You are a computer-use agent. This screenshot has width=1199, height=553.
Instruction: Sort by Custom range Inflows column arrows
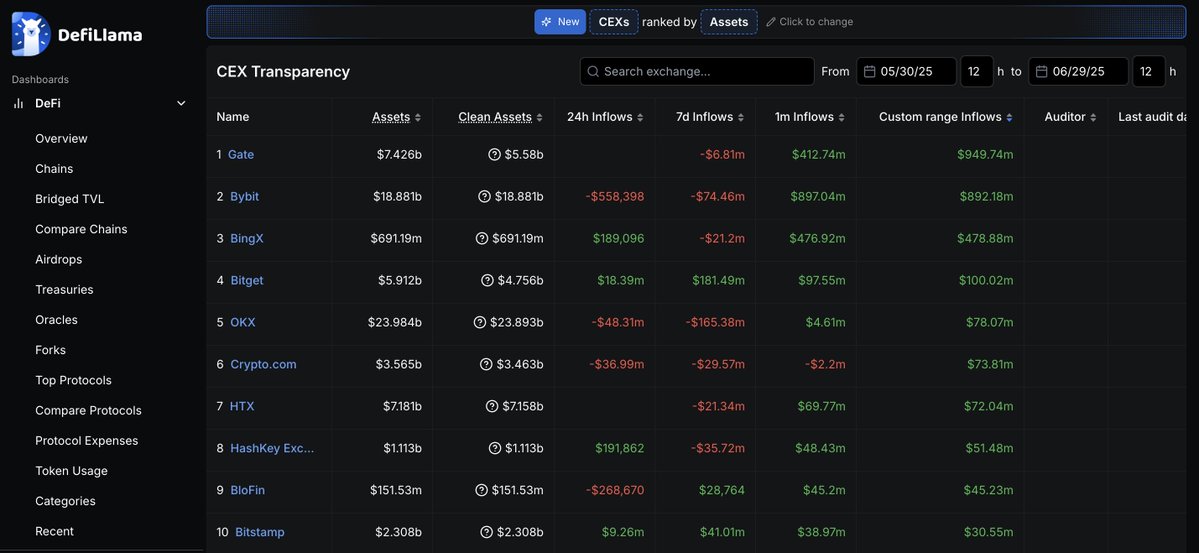point(1009,117)
